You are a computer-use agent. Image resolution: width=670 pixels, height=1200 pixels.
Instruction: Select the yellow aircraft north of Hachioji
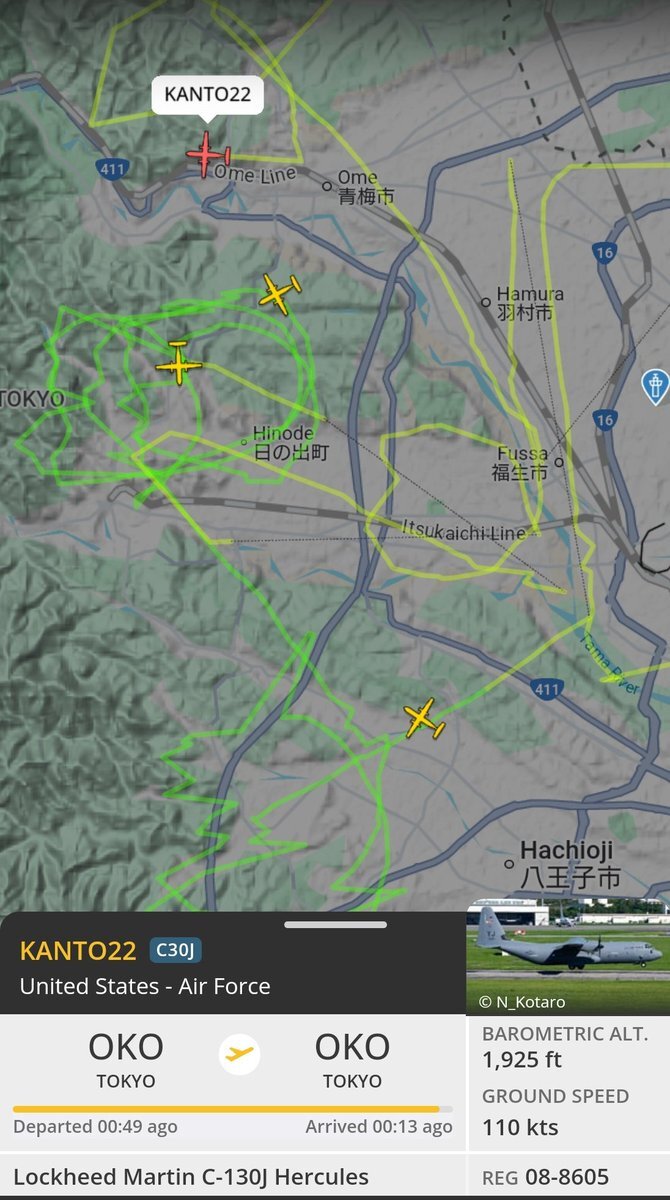coord(424,719)
